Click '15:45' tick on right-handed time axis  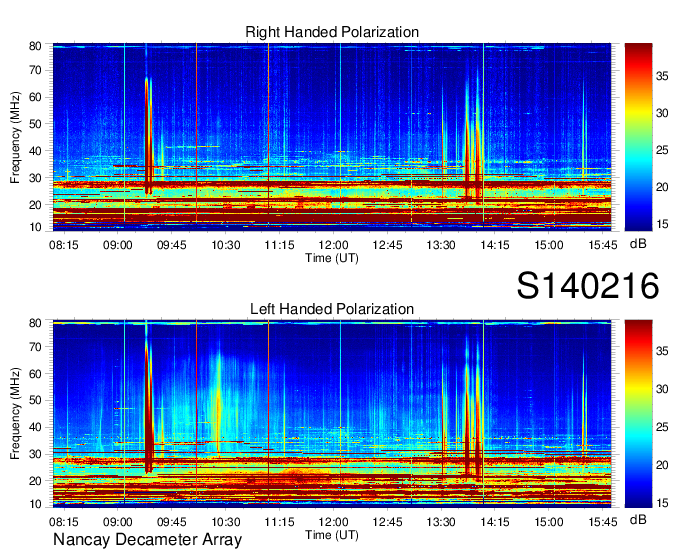tap(603, 245)
